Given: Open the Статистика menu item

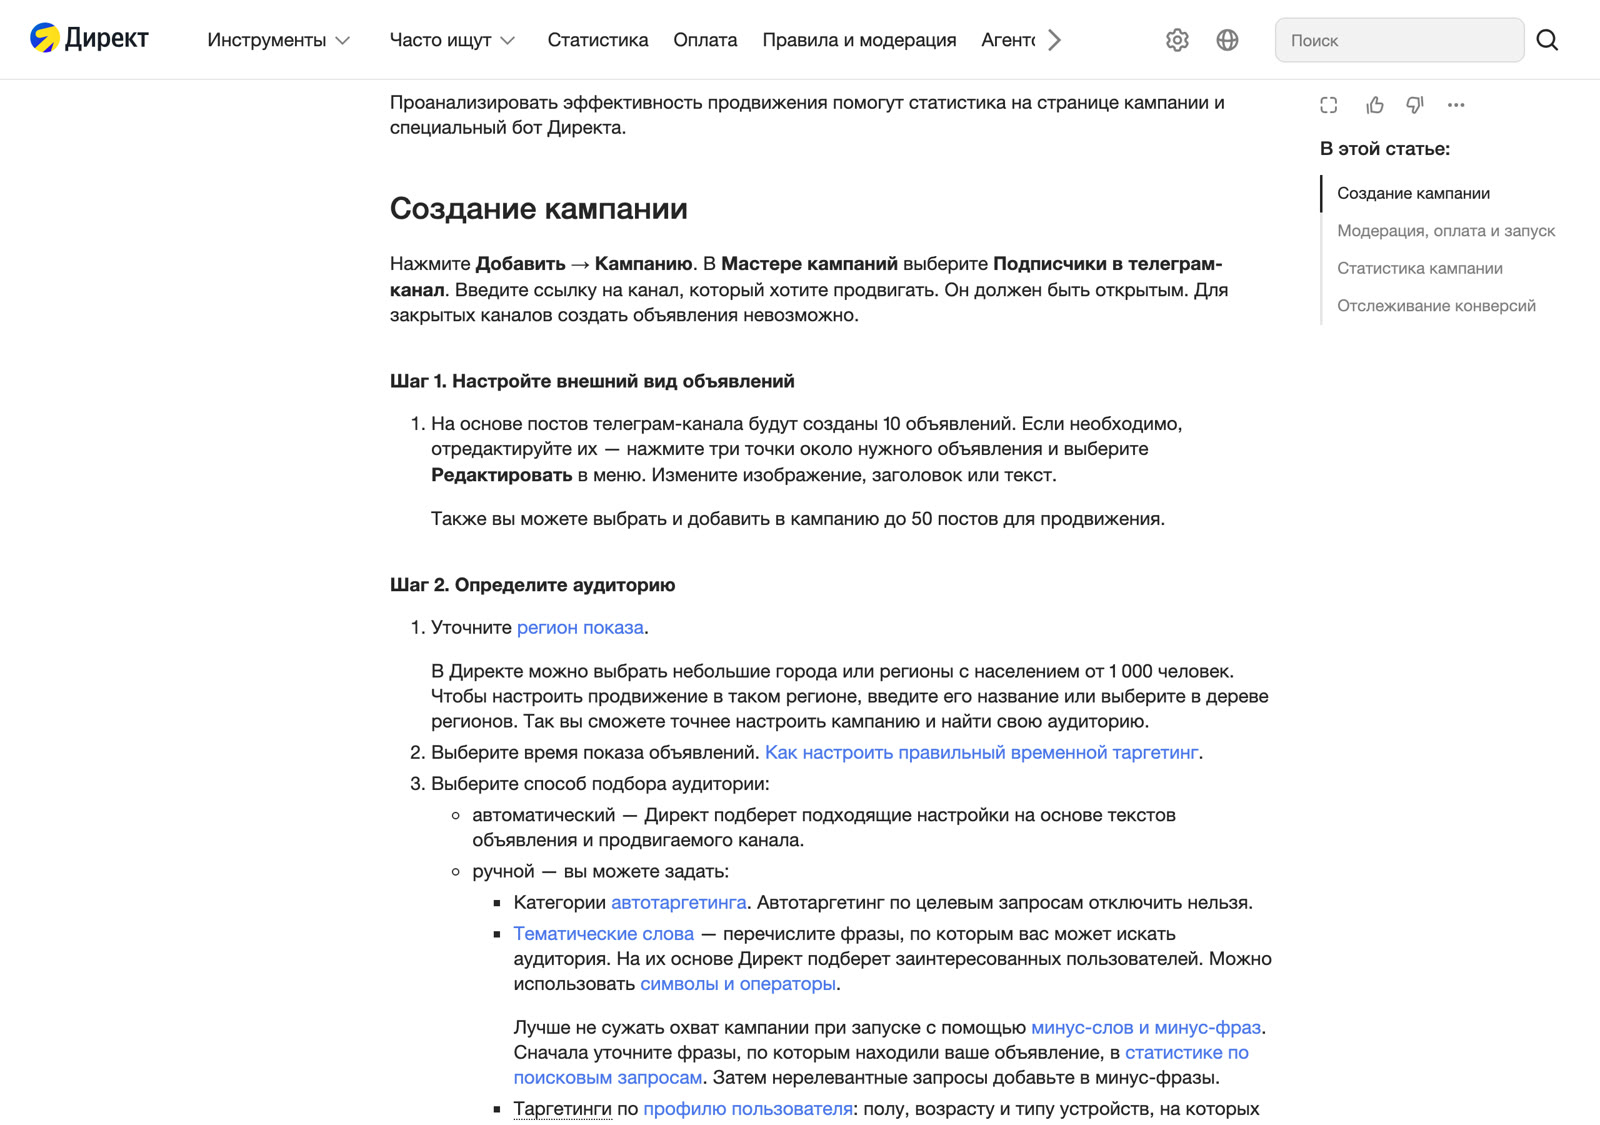Looking at the screenshot, I should click(598, 40).
